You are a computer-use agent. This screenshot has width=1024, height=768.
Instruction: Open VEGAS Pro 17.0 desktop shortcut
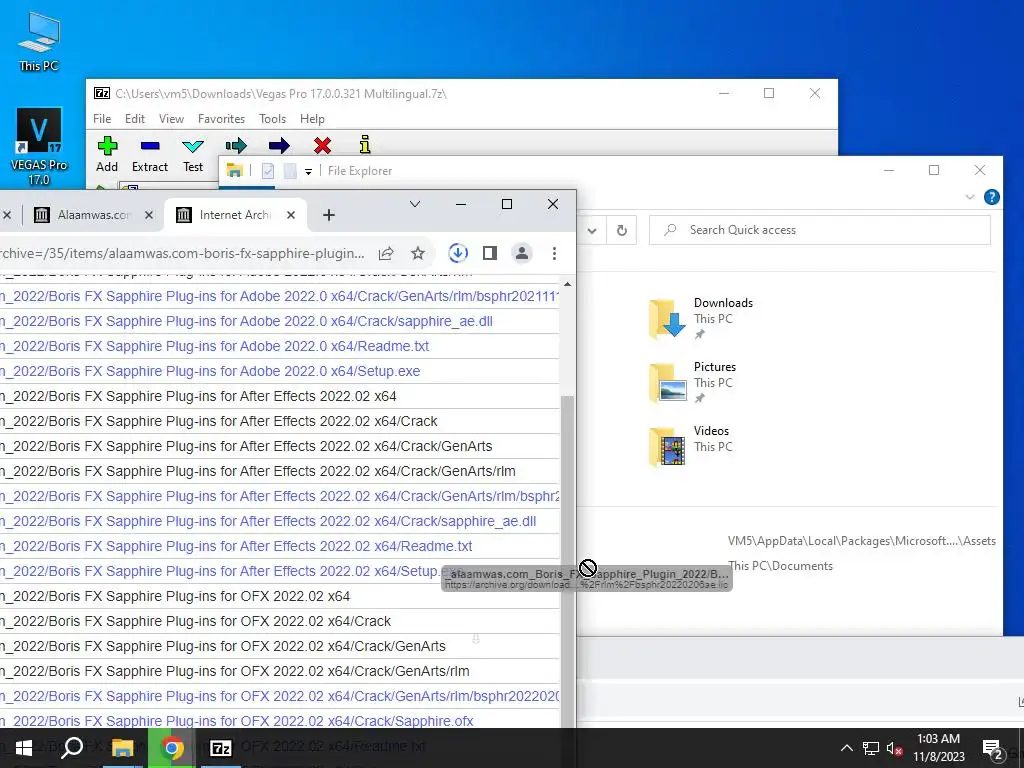pyautogui.click(x=39, y=147)
